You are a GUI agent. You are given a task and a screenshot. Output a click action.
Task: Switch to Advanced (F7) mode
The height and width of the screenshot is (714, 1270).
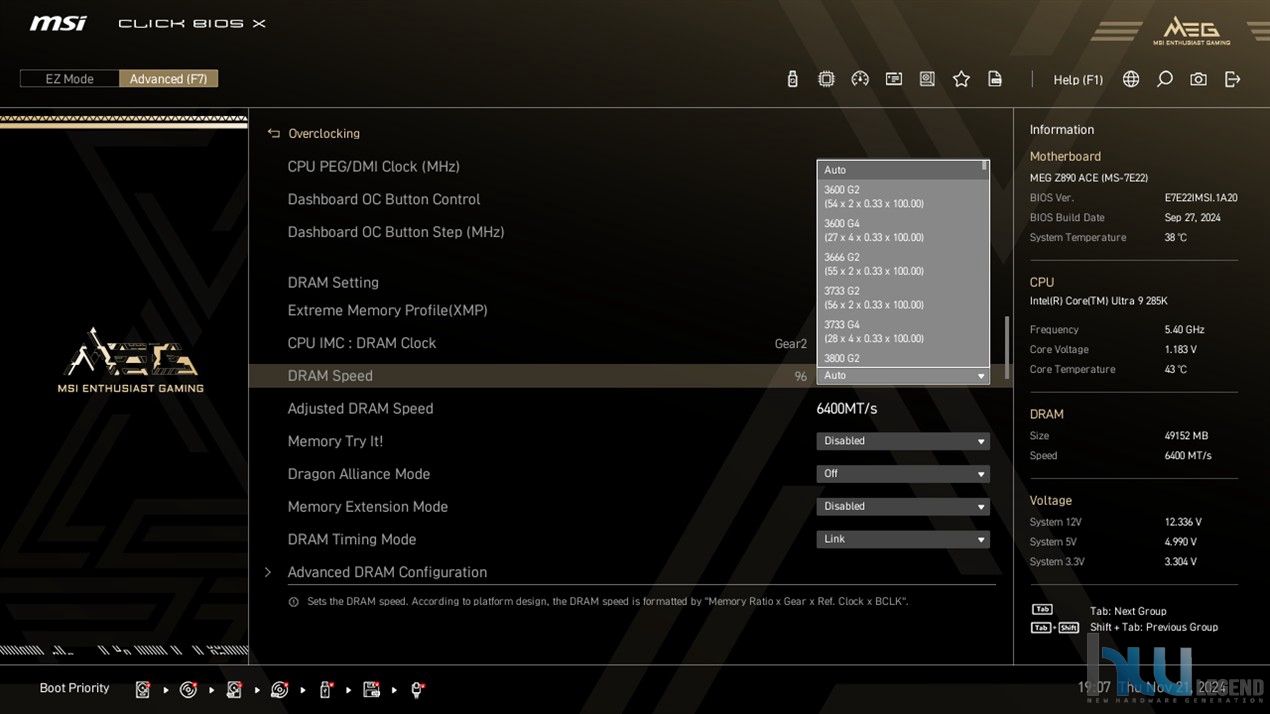pos(168,79)
